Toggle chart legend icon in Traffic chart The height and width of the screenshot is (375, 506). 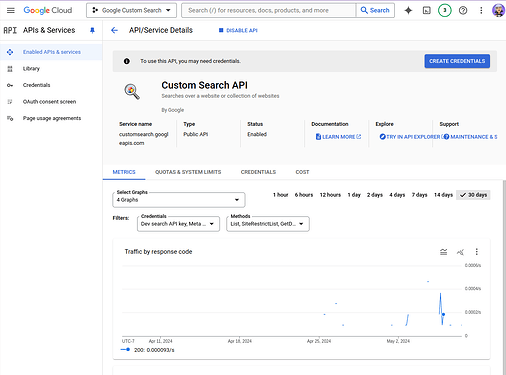[443, 252]
